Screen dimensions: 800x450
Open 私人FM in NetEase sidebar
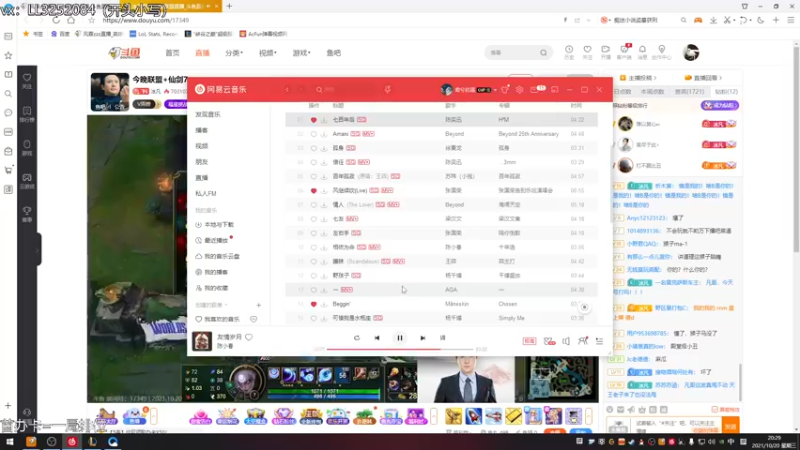pos(206,193)
